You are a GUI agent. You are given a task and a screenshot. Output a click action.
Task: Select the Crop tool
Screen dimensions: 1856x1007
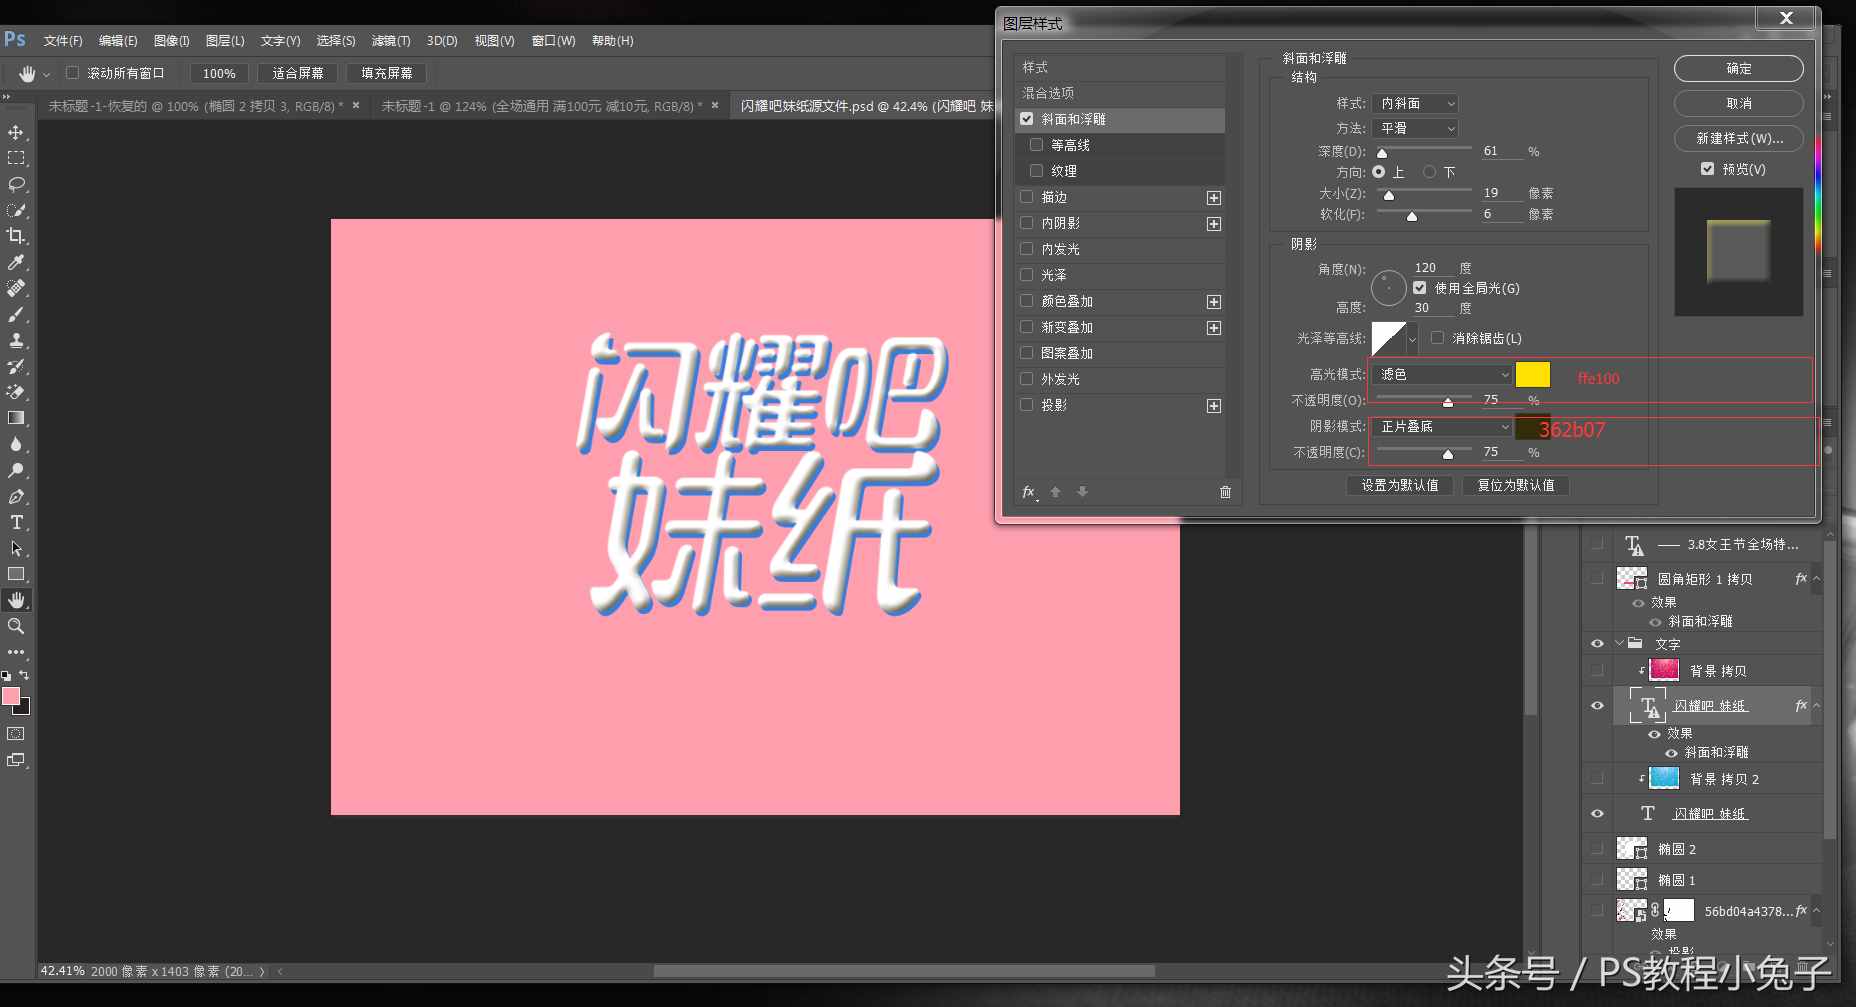(x=15, y=236)
